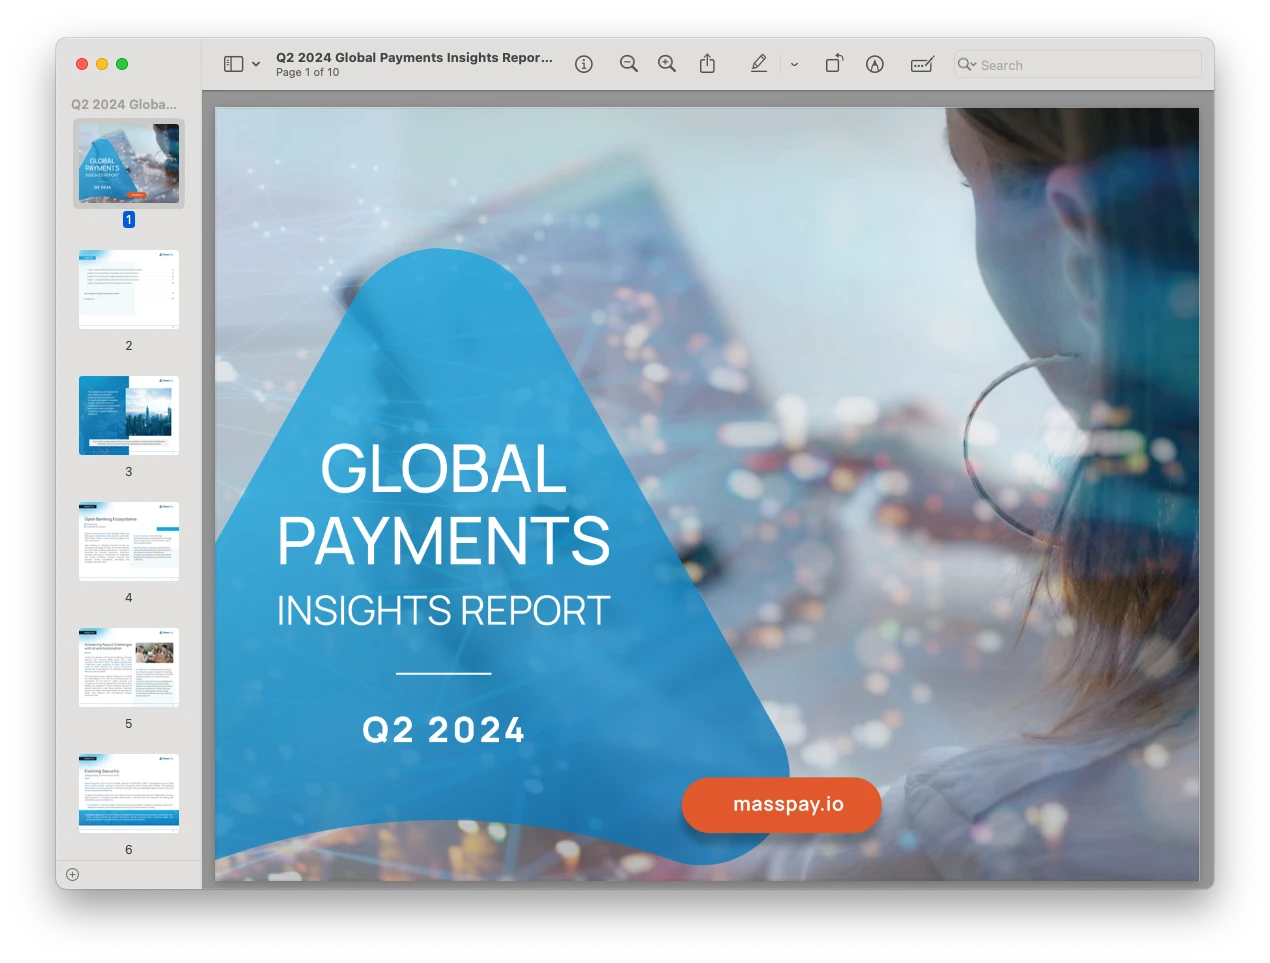Open the document info inspector
The image size is (1270, 963).
coord(583,63)
